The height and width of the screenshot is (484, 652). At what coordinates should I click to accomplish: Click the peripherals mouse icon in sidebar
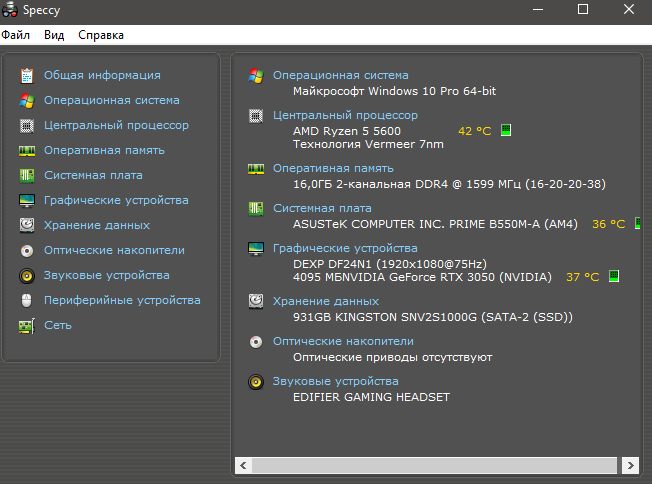27,301
